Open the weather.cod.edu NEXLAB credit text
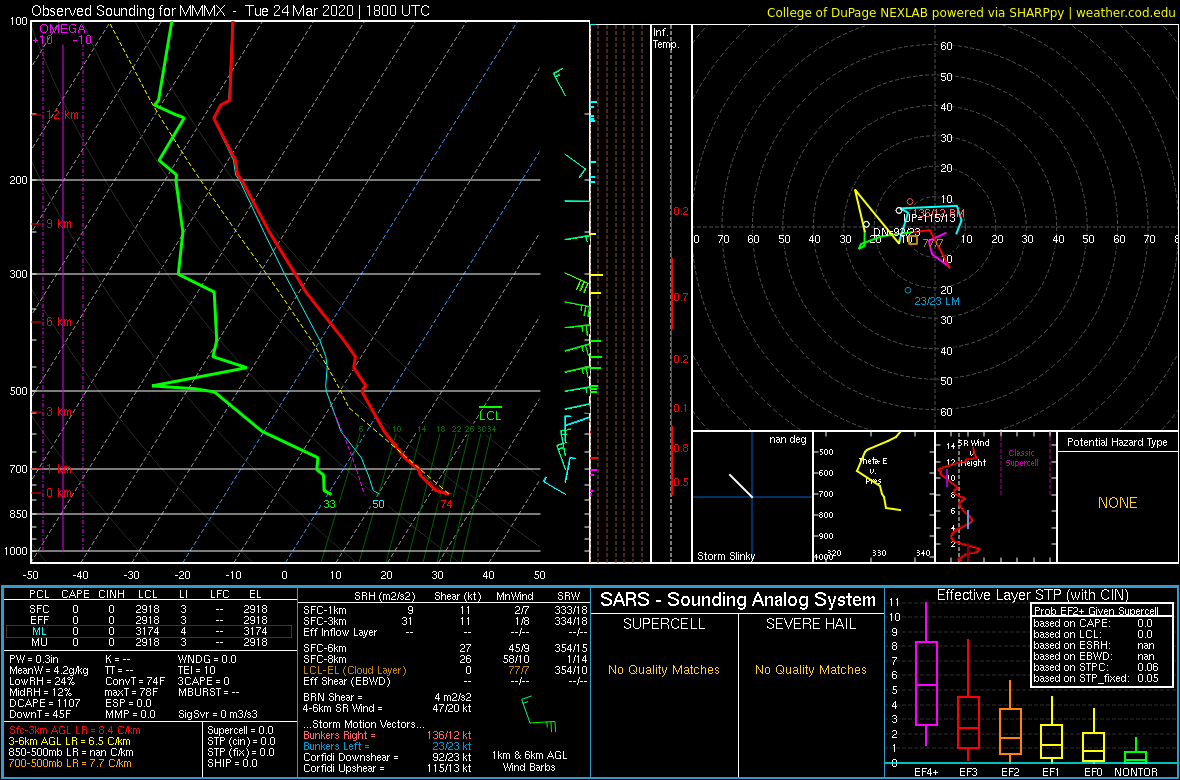 [971, 12]
